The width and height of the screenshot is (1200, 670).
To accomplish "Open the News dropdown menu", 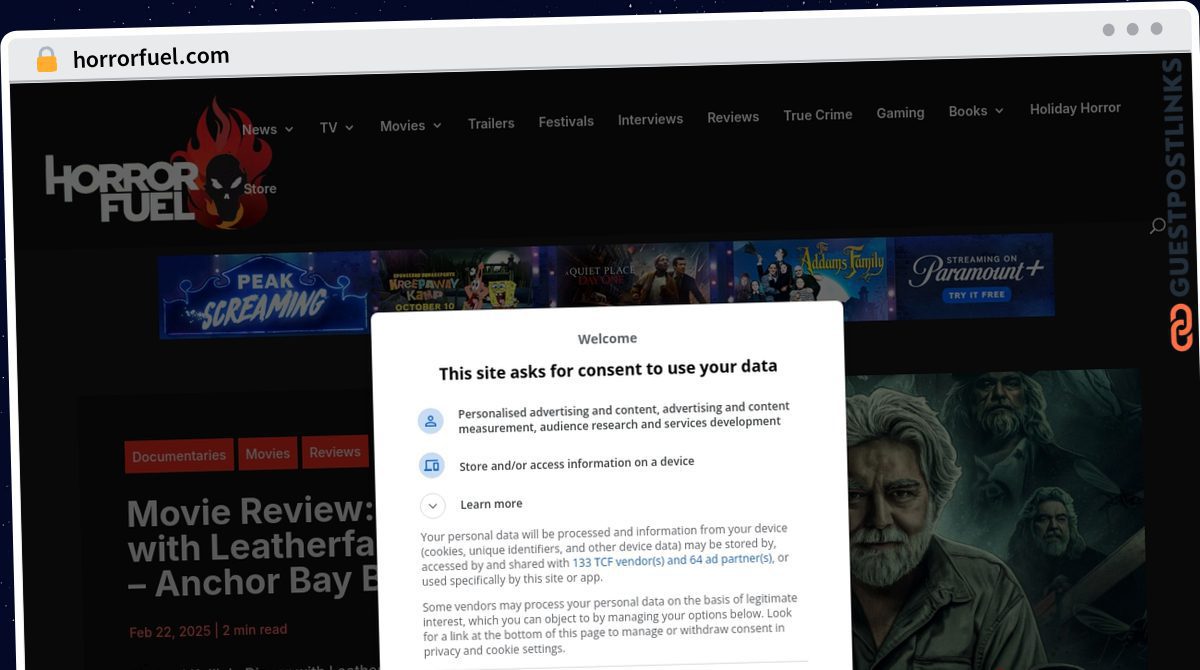I will pos(267,129).
